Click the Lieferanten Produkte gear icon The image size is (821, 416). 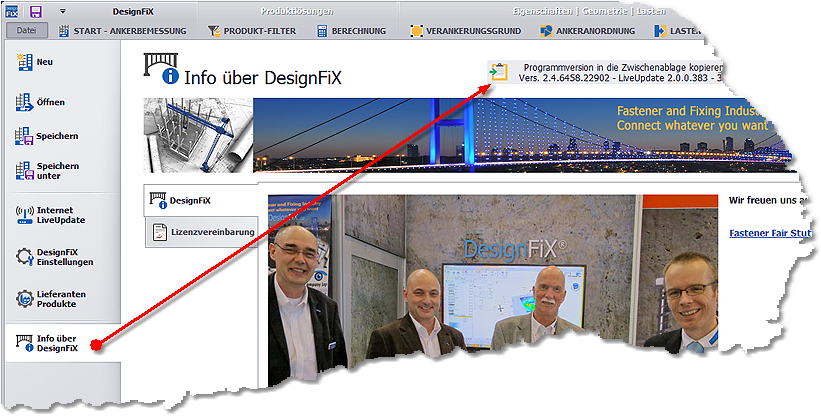coord(25,299)
